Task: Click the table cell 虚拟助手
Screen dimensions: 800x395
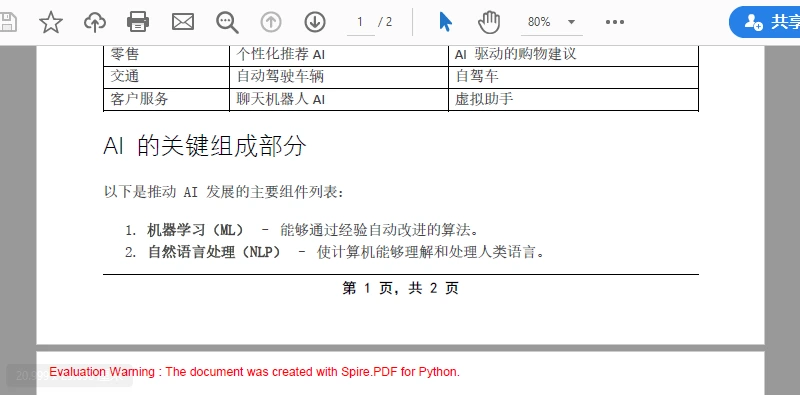Action: click(x=573, y=99)
